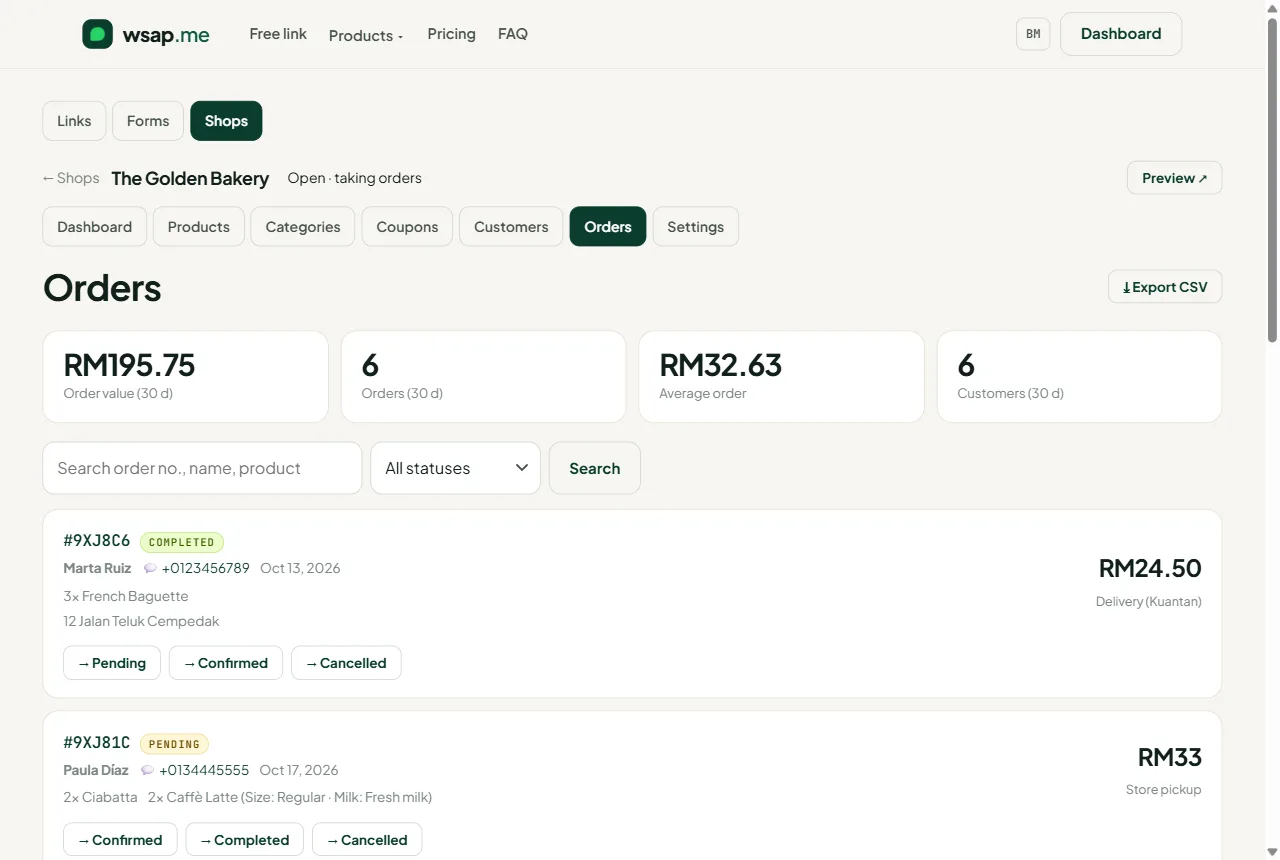
Task: Go back via the Shops arrow link
Action: [71, 178]
